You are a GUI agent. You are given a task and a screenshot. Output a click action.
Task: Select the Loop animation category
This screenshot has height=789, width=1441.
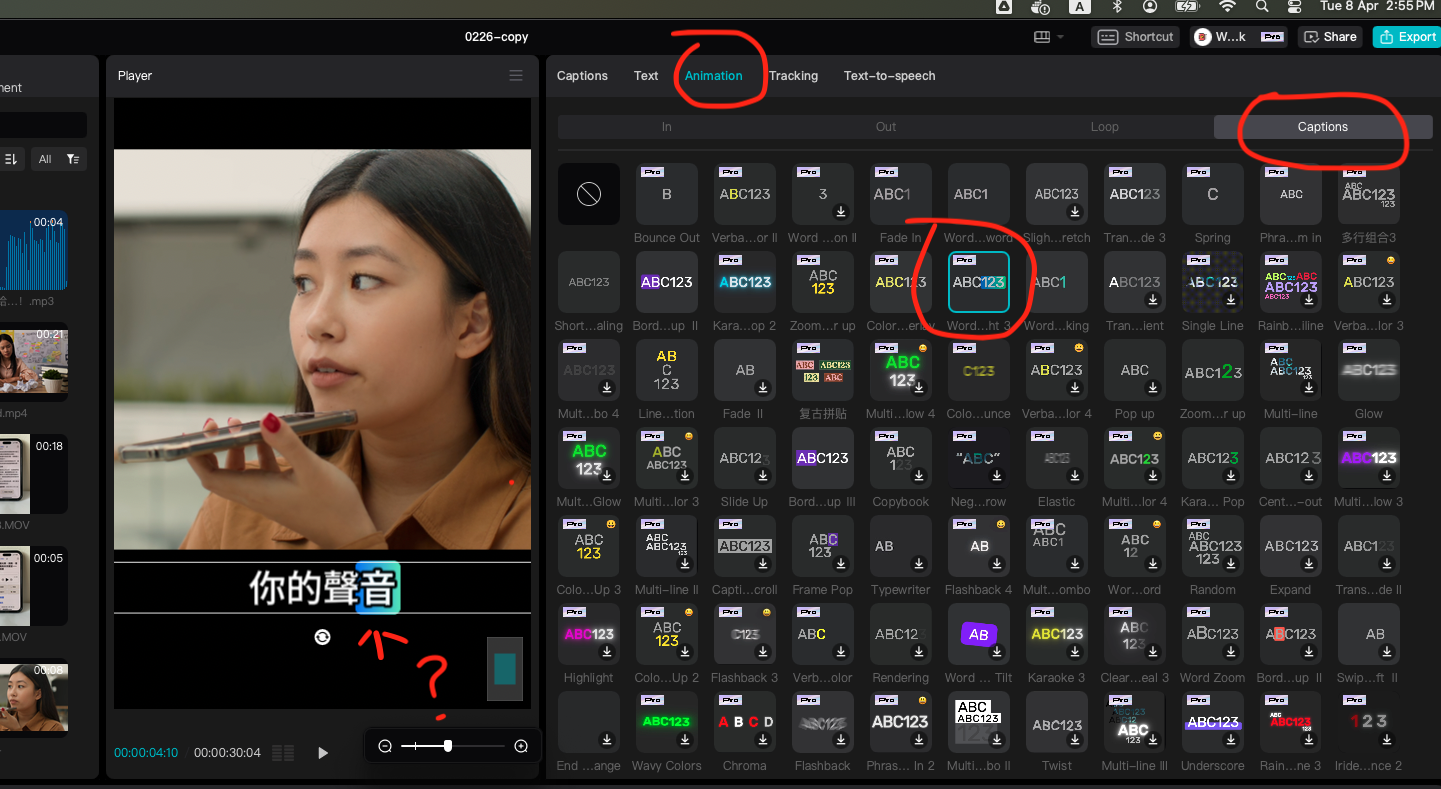point(1104,127)
